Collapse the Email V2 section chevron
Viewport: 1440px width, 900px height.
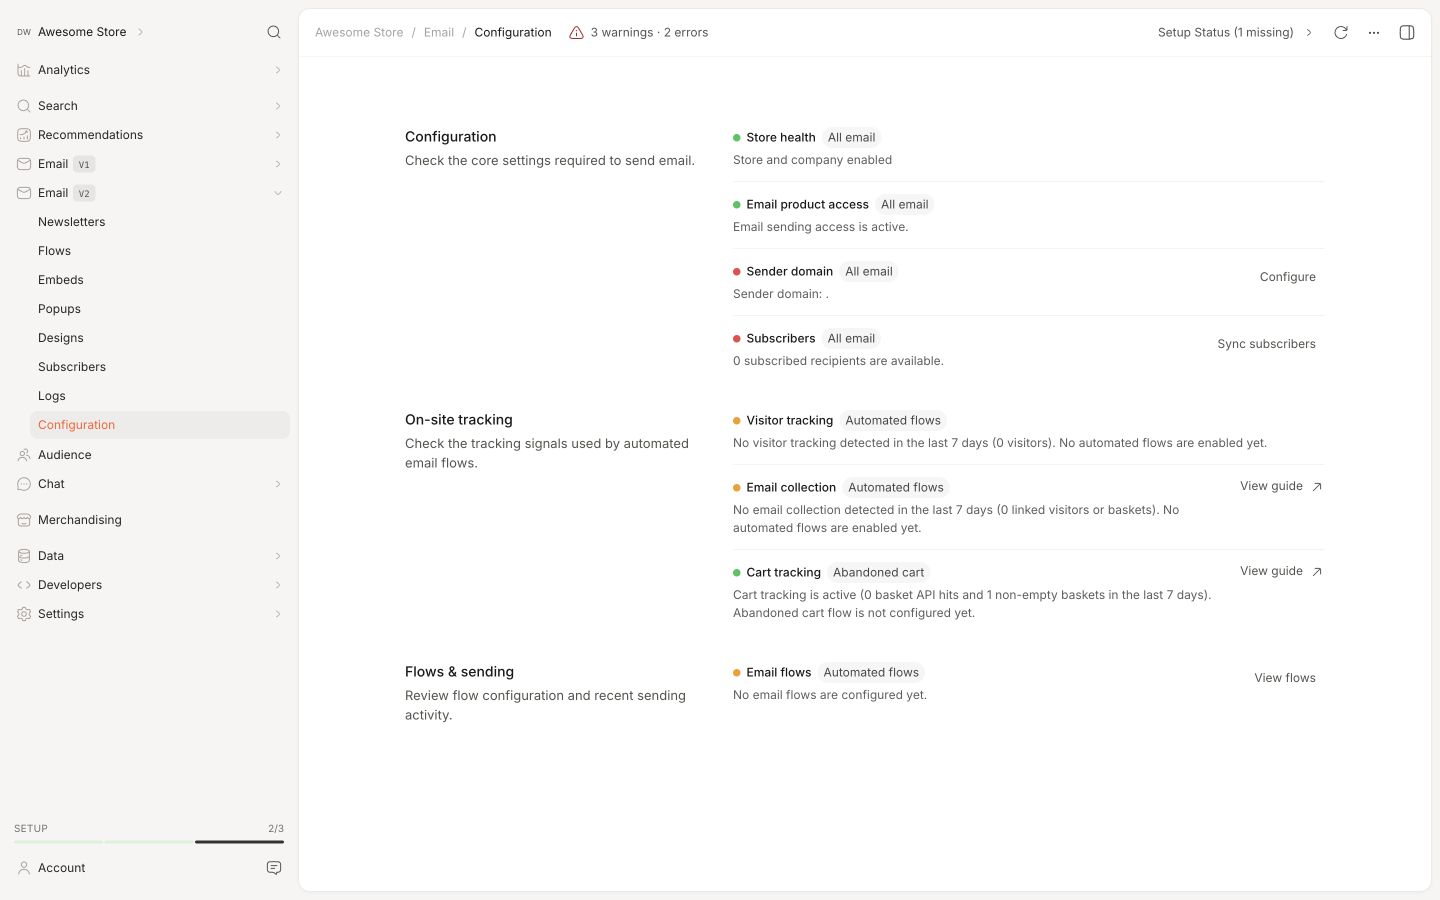(x=278, y=193)
